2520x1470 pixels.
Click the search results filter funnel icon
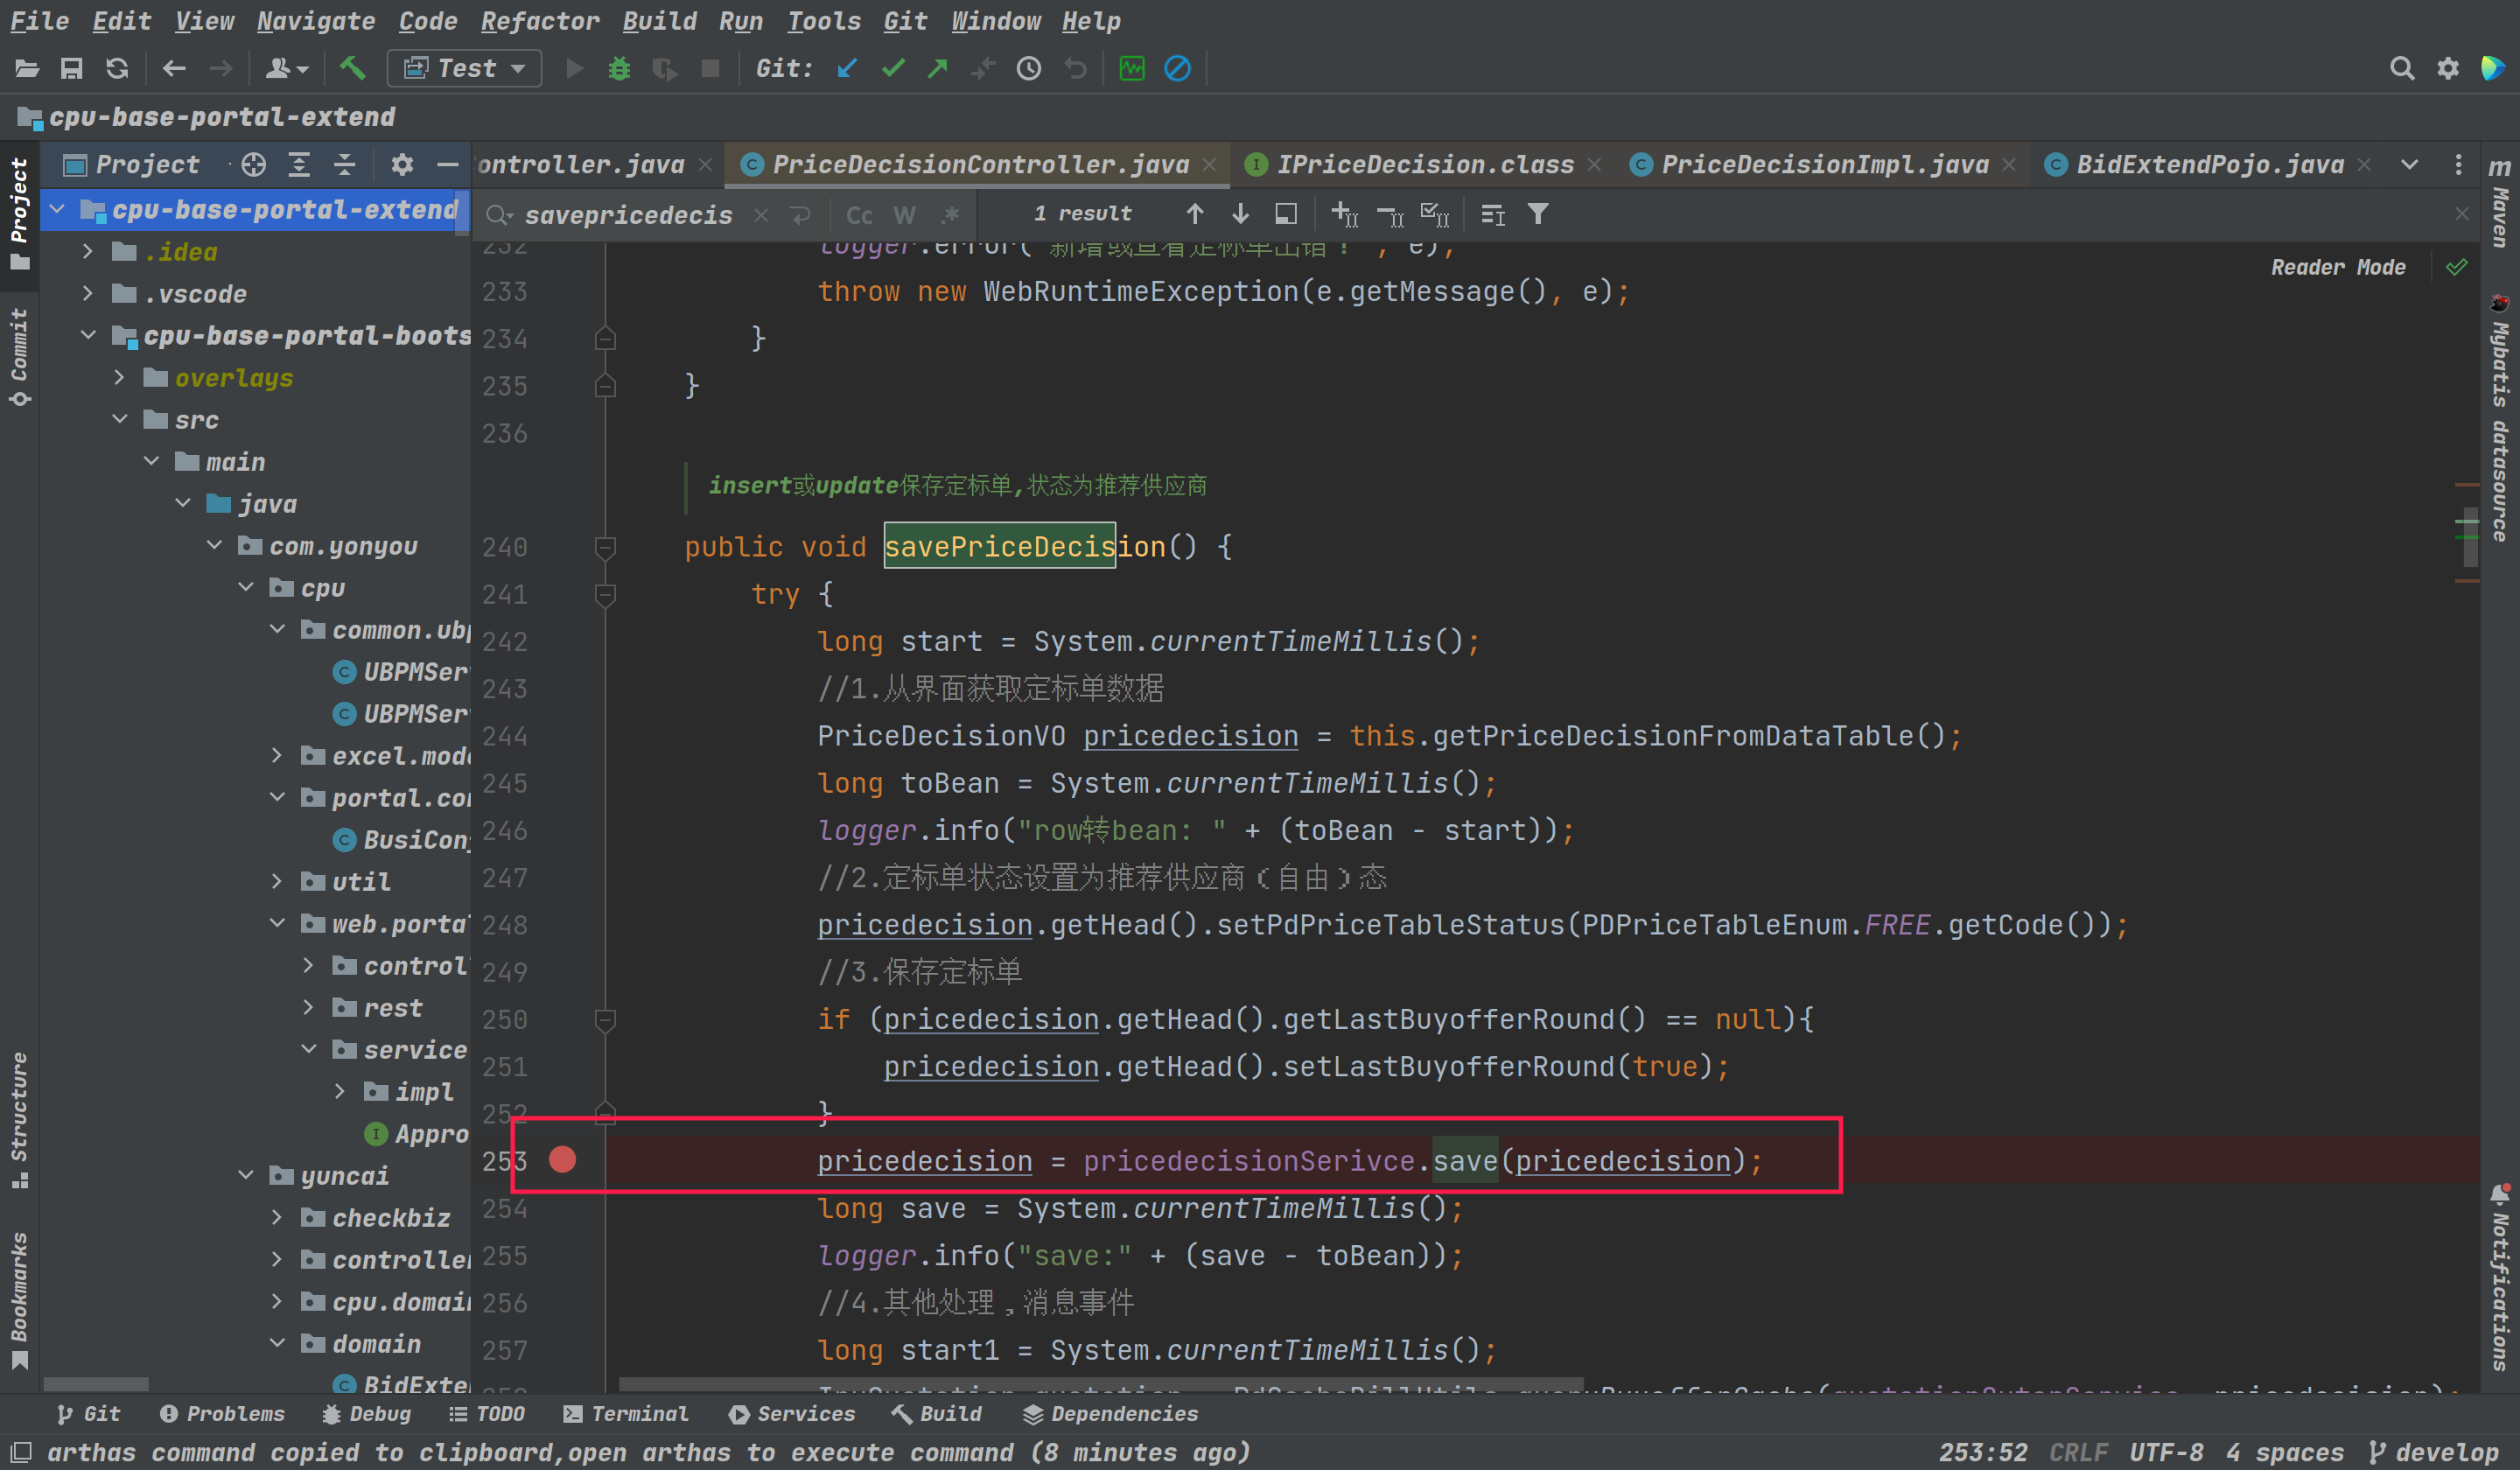pos(1538,214)
